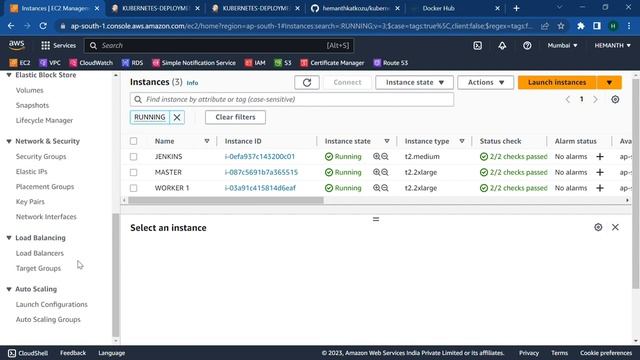640x360 pixels.
Task: Click the horizontal table scrollbar
Action: tap(226, 200)
